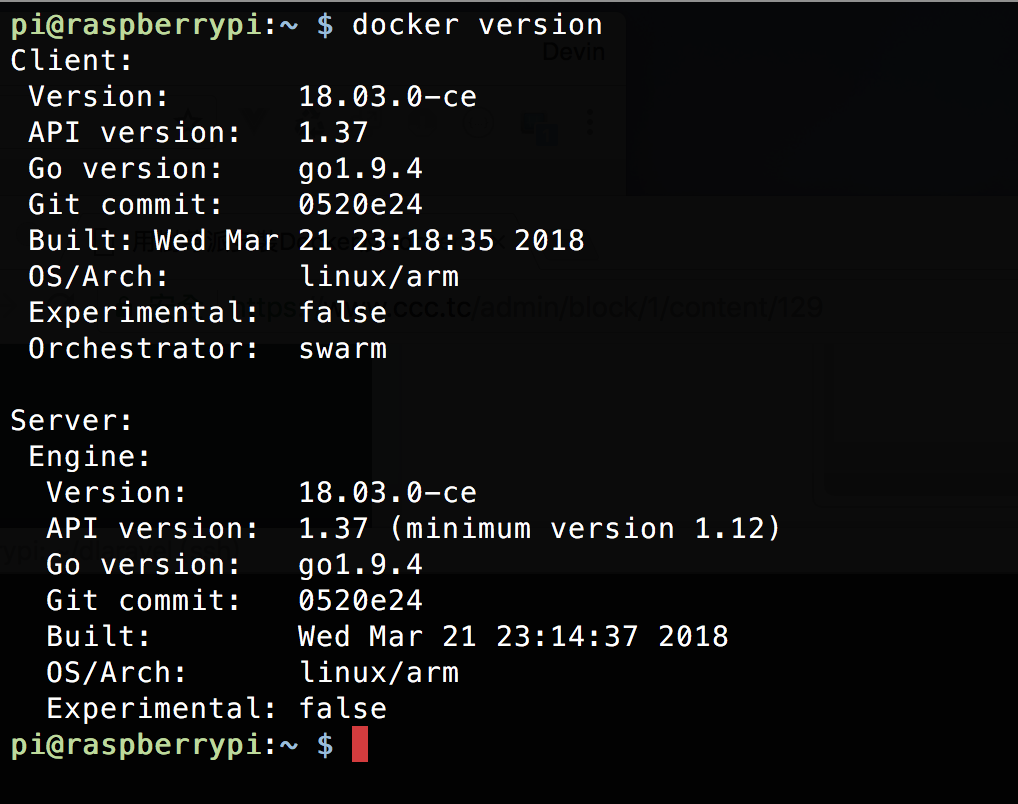The image size is (1018, 804).
Task: Click the Orchestrator value 'swarm'
Action: coord(343,349)
